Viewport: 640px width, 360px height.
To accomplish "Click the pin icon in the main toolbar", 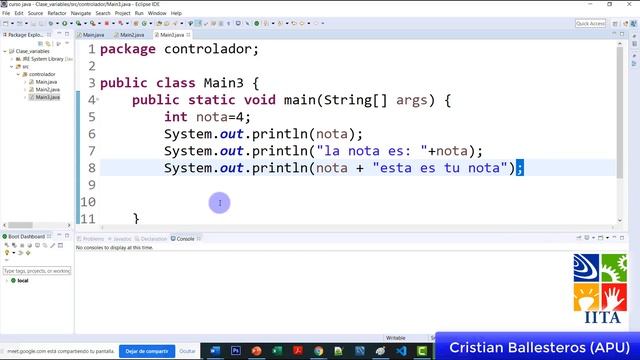I will tap(190, 23).
